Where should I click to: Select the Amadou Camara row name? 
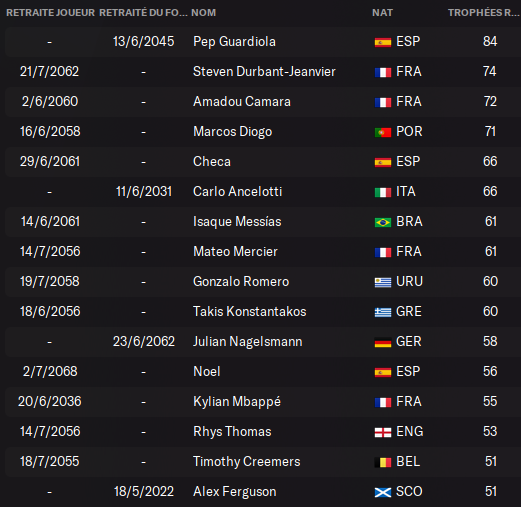tap(242, 102)
